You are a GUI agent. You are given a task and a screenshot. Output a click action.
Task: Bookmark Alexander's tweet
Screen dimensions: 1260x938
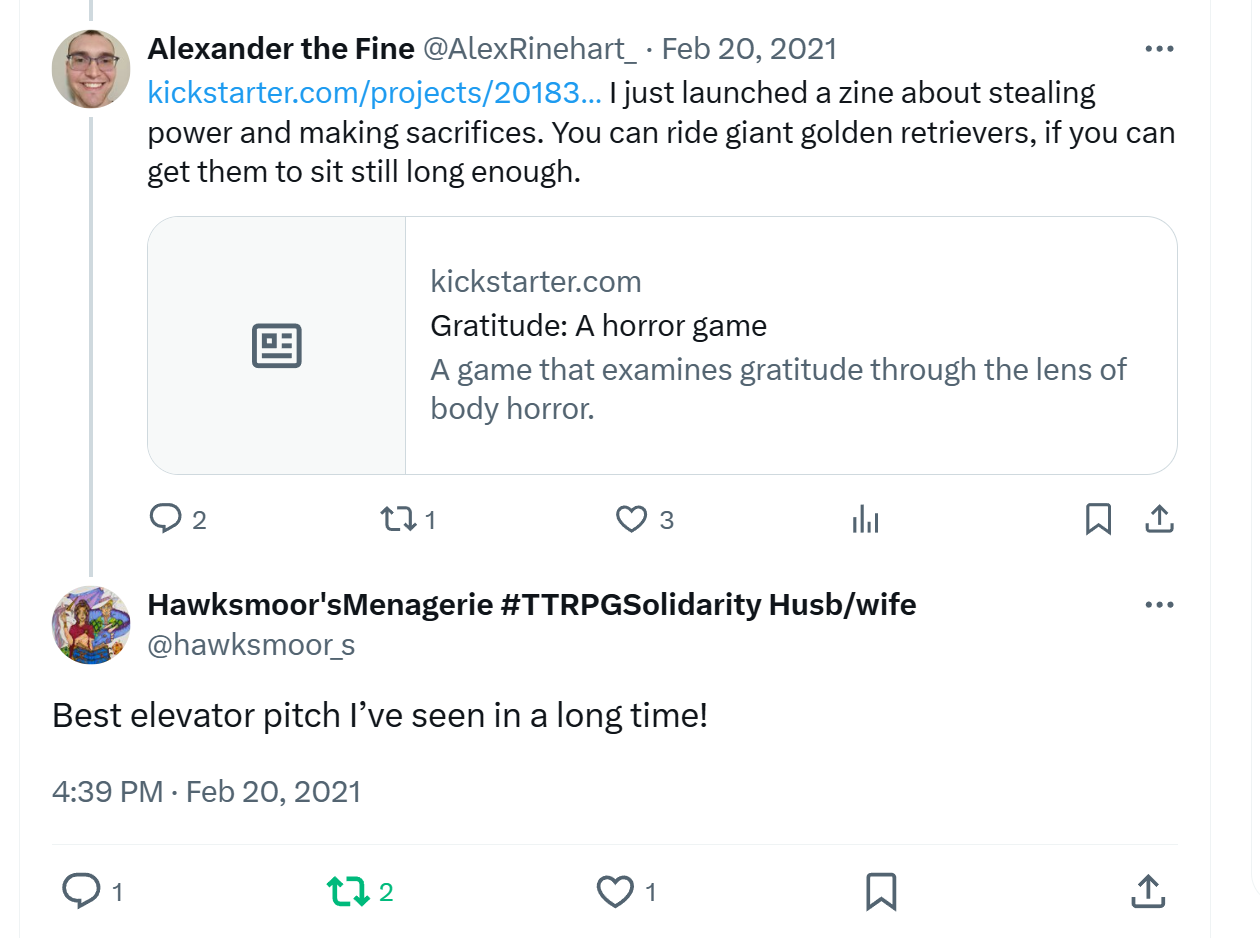coord(1098,519)
